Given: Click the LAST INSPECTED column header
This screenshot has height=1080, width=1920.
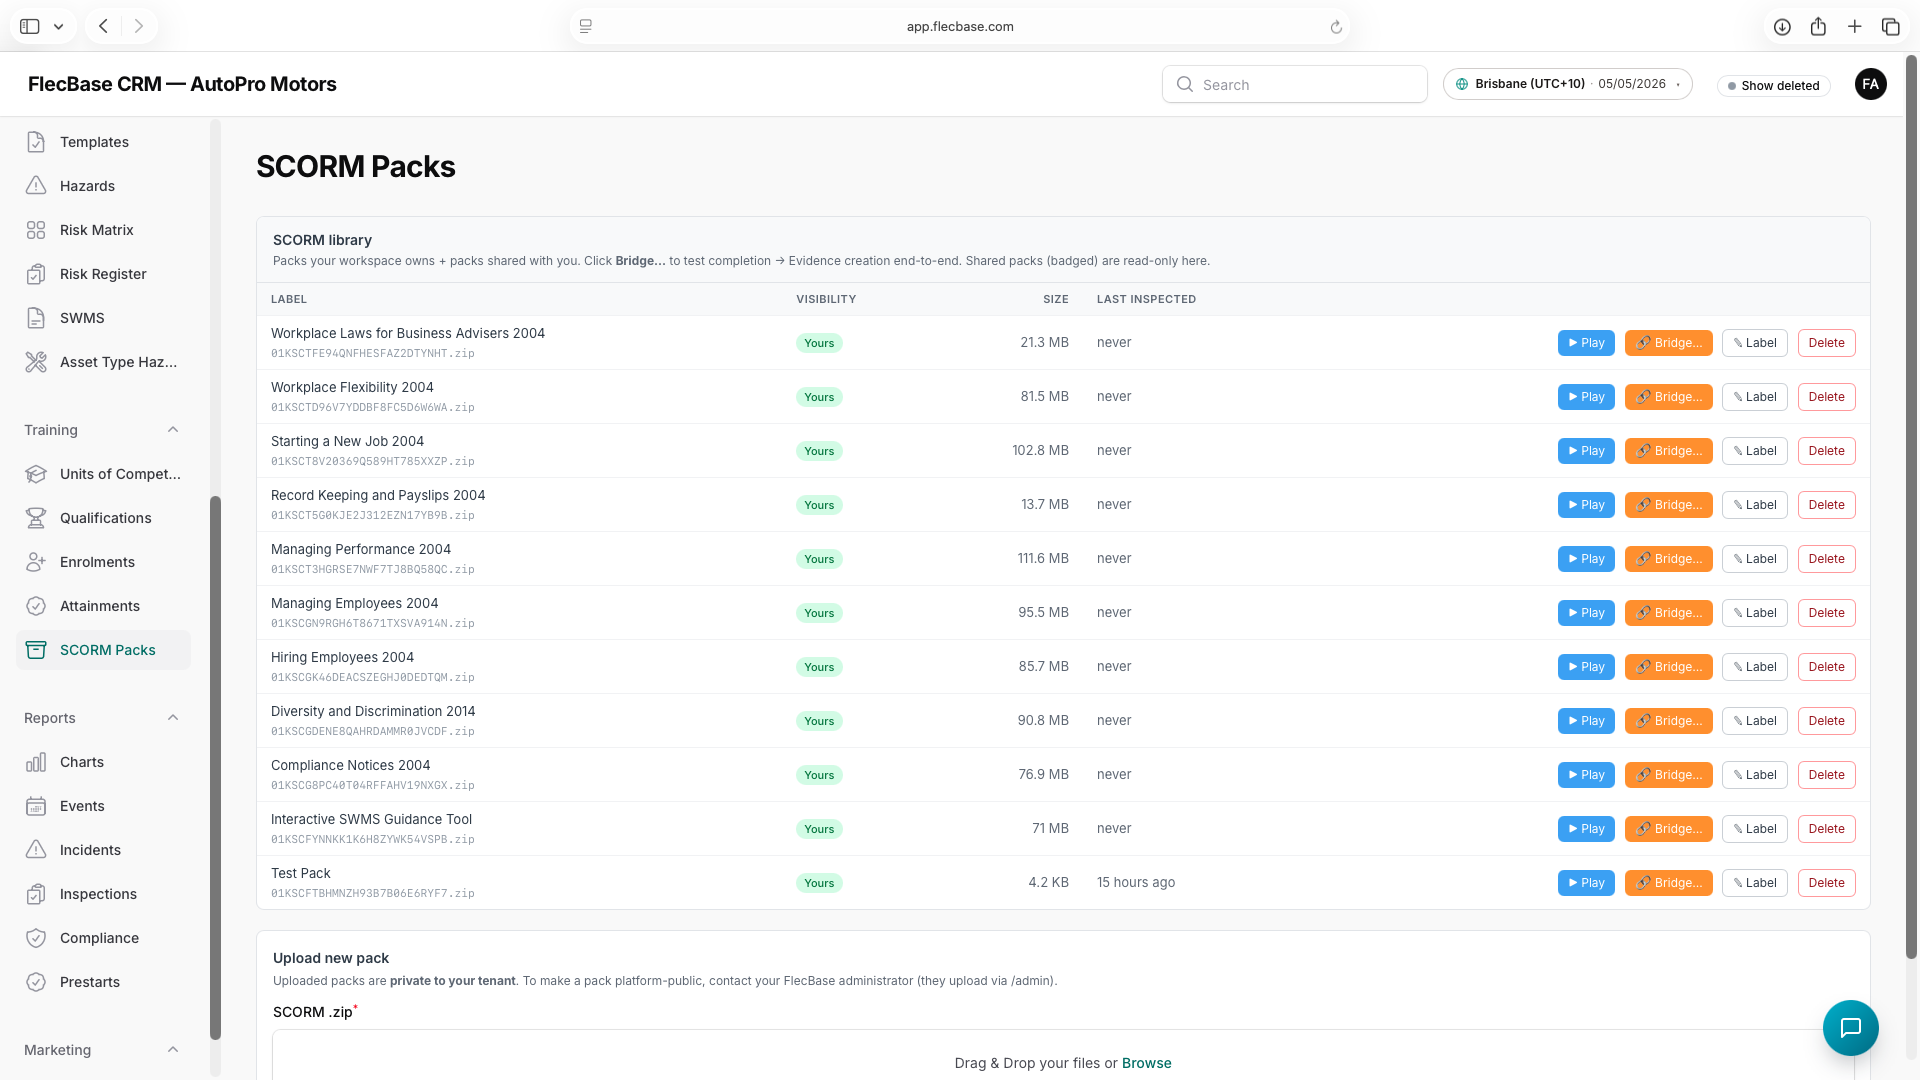Looking at the screenshot, I should point(1146,299).
